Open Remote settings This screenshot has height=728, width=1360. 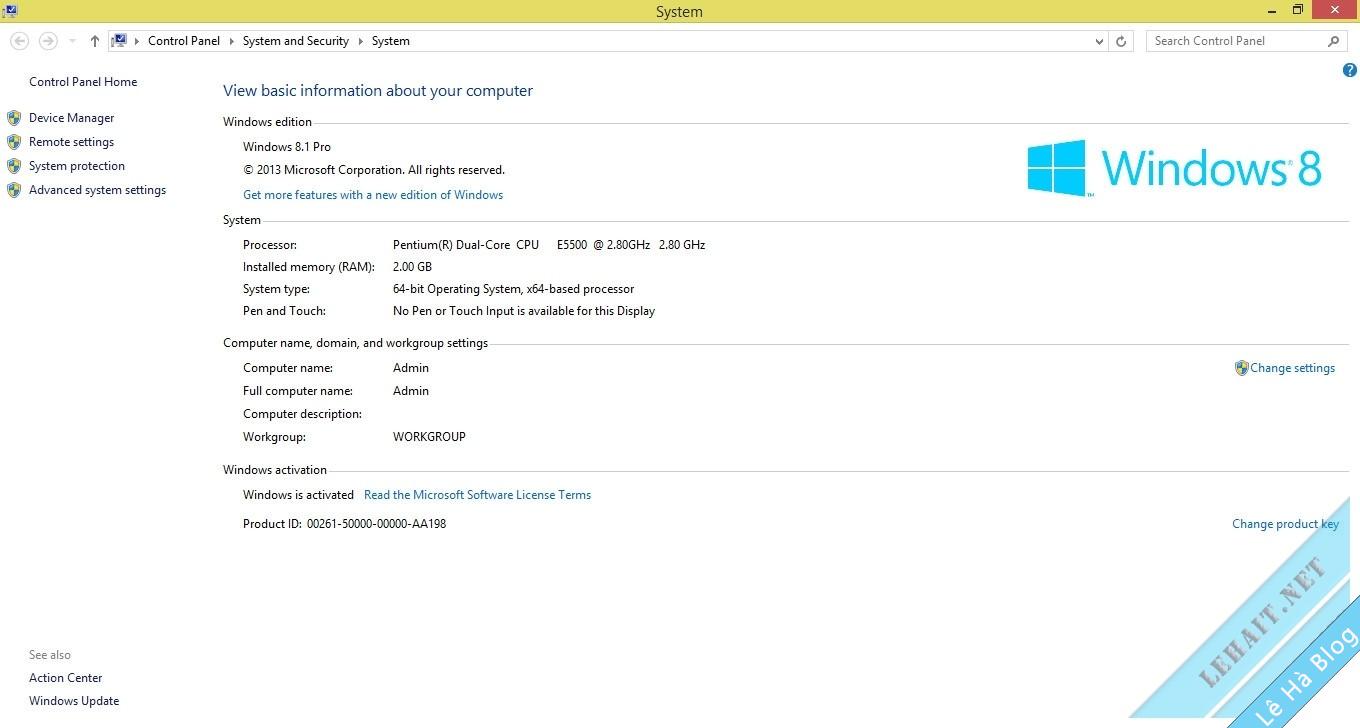[x=72, y=142]
